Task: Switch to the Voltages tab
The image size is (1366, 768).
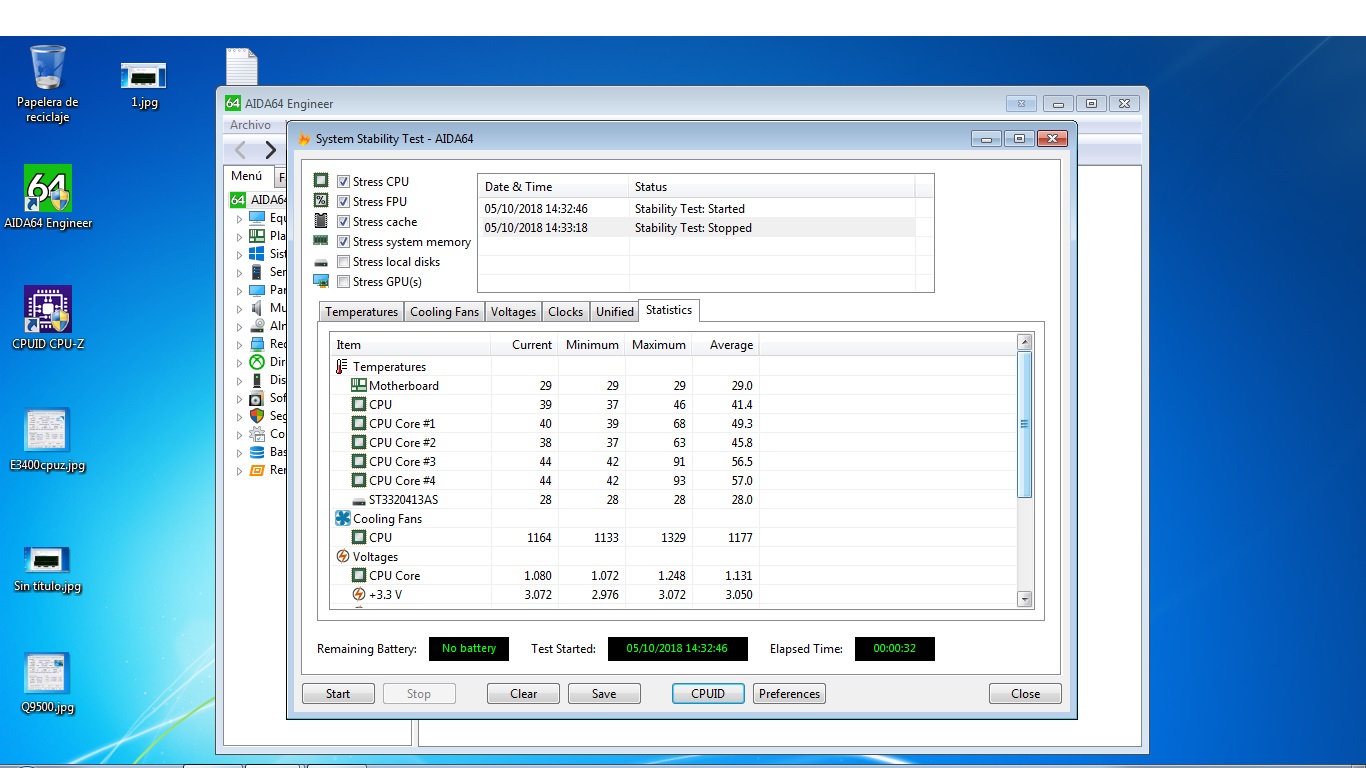Action: (513, 312)
